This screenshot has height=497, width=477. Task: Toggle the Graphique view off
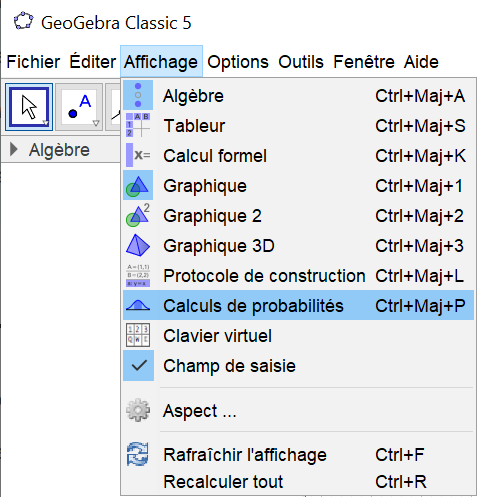coord(298,185)
